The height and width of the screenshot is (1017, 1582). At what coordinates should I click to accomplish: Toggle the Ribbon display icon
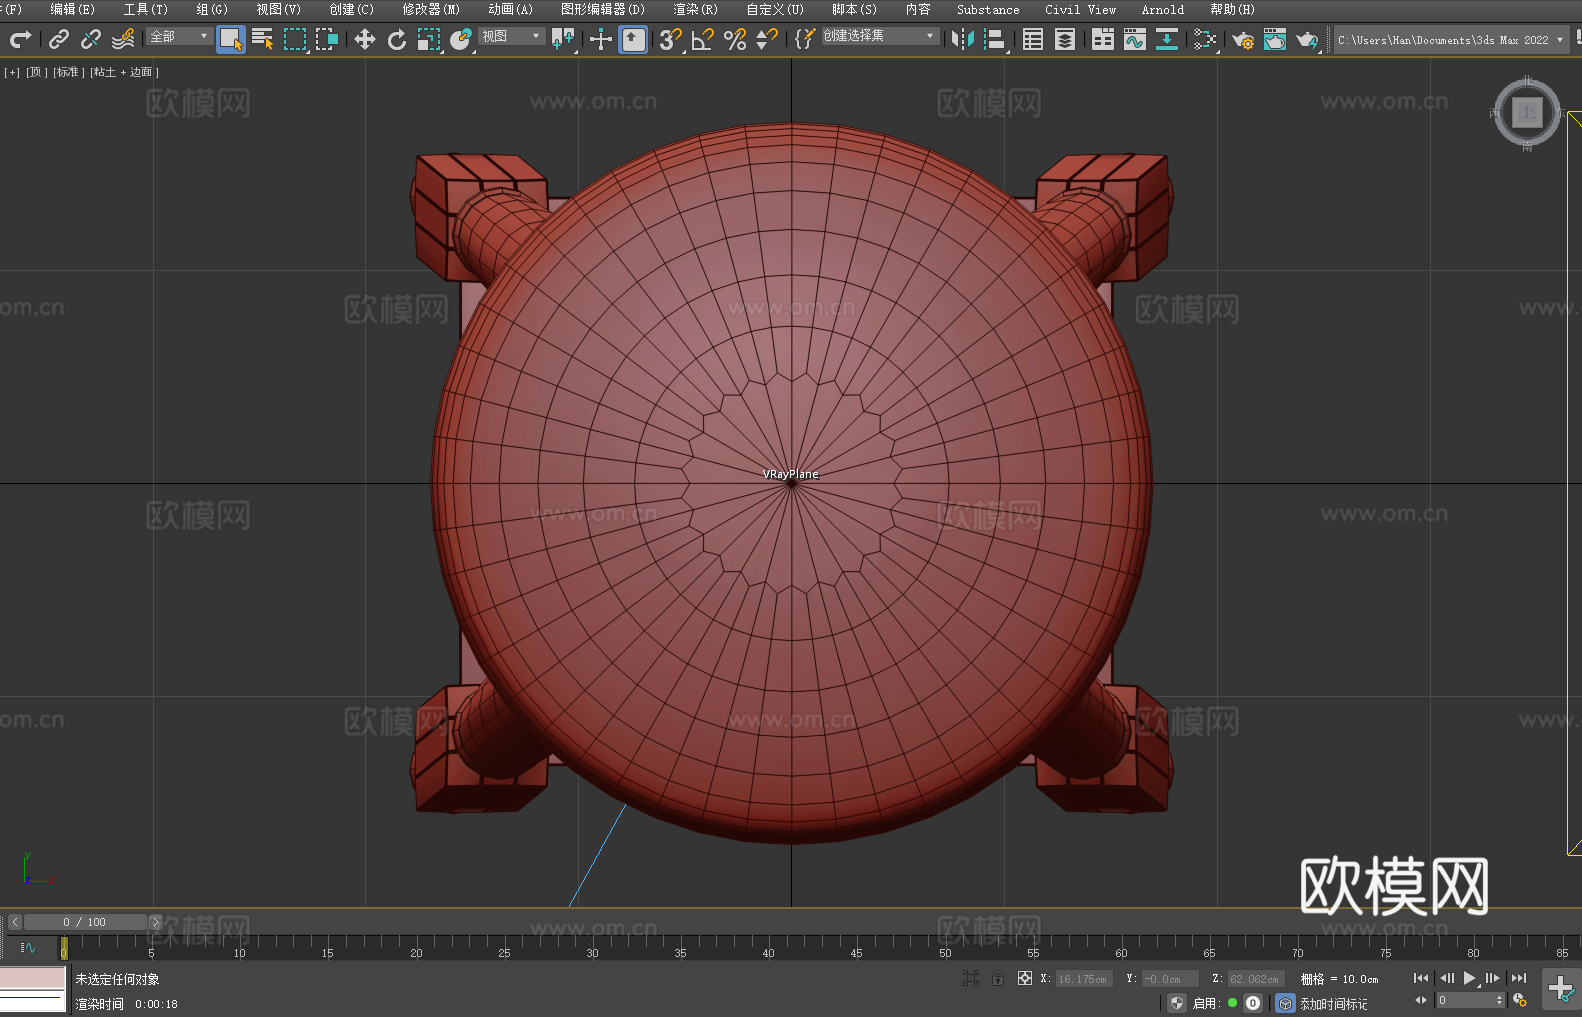(1103, 40)
